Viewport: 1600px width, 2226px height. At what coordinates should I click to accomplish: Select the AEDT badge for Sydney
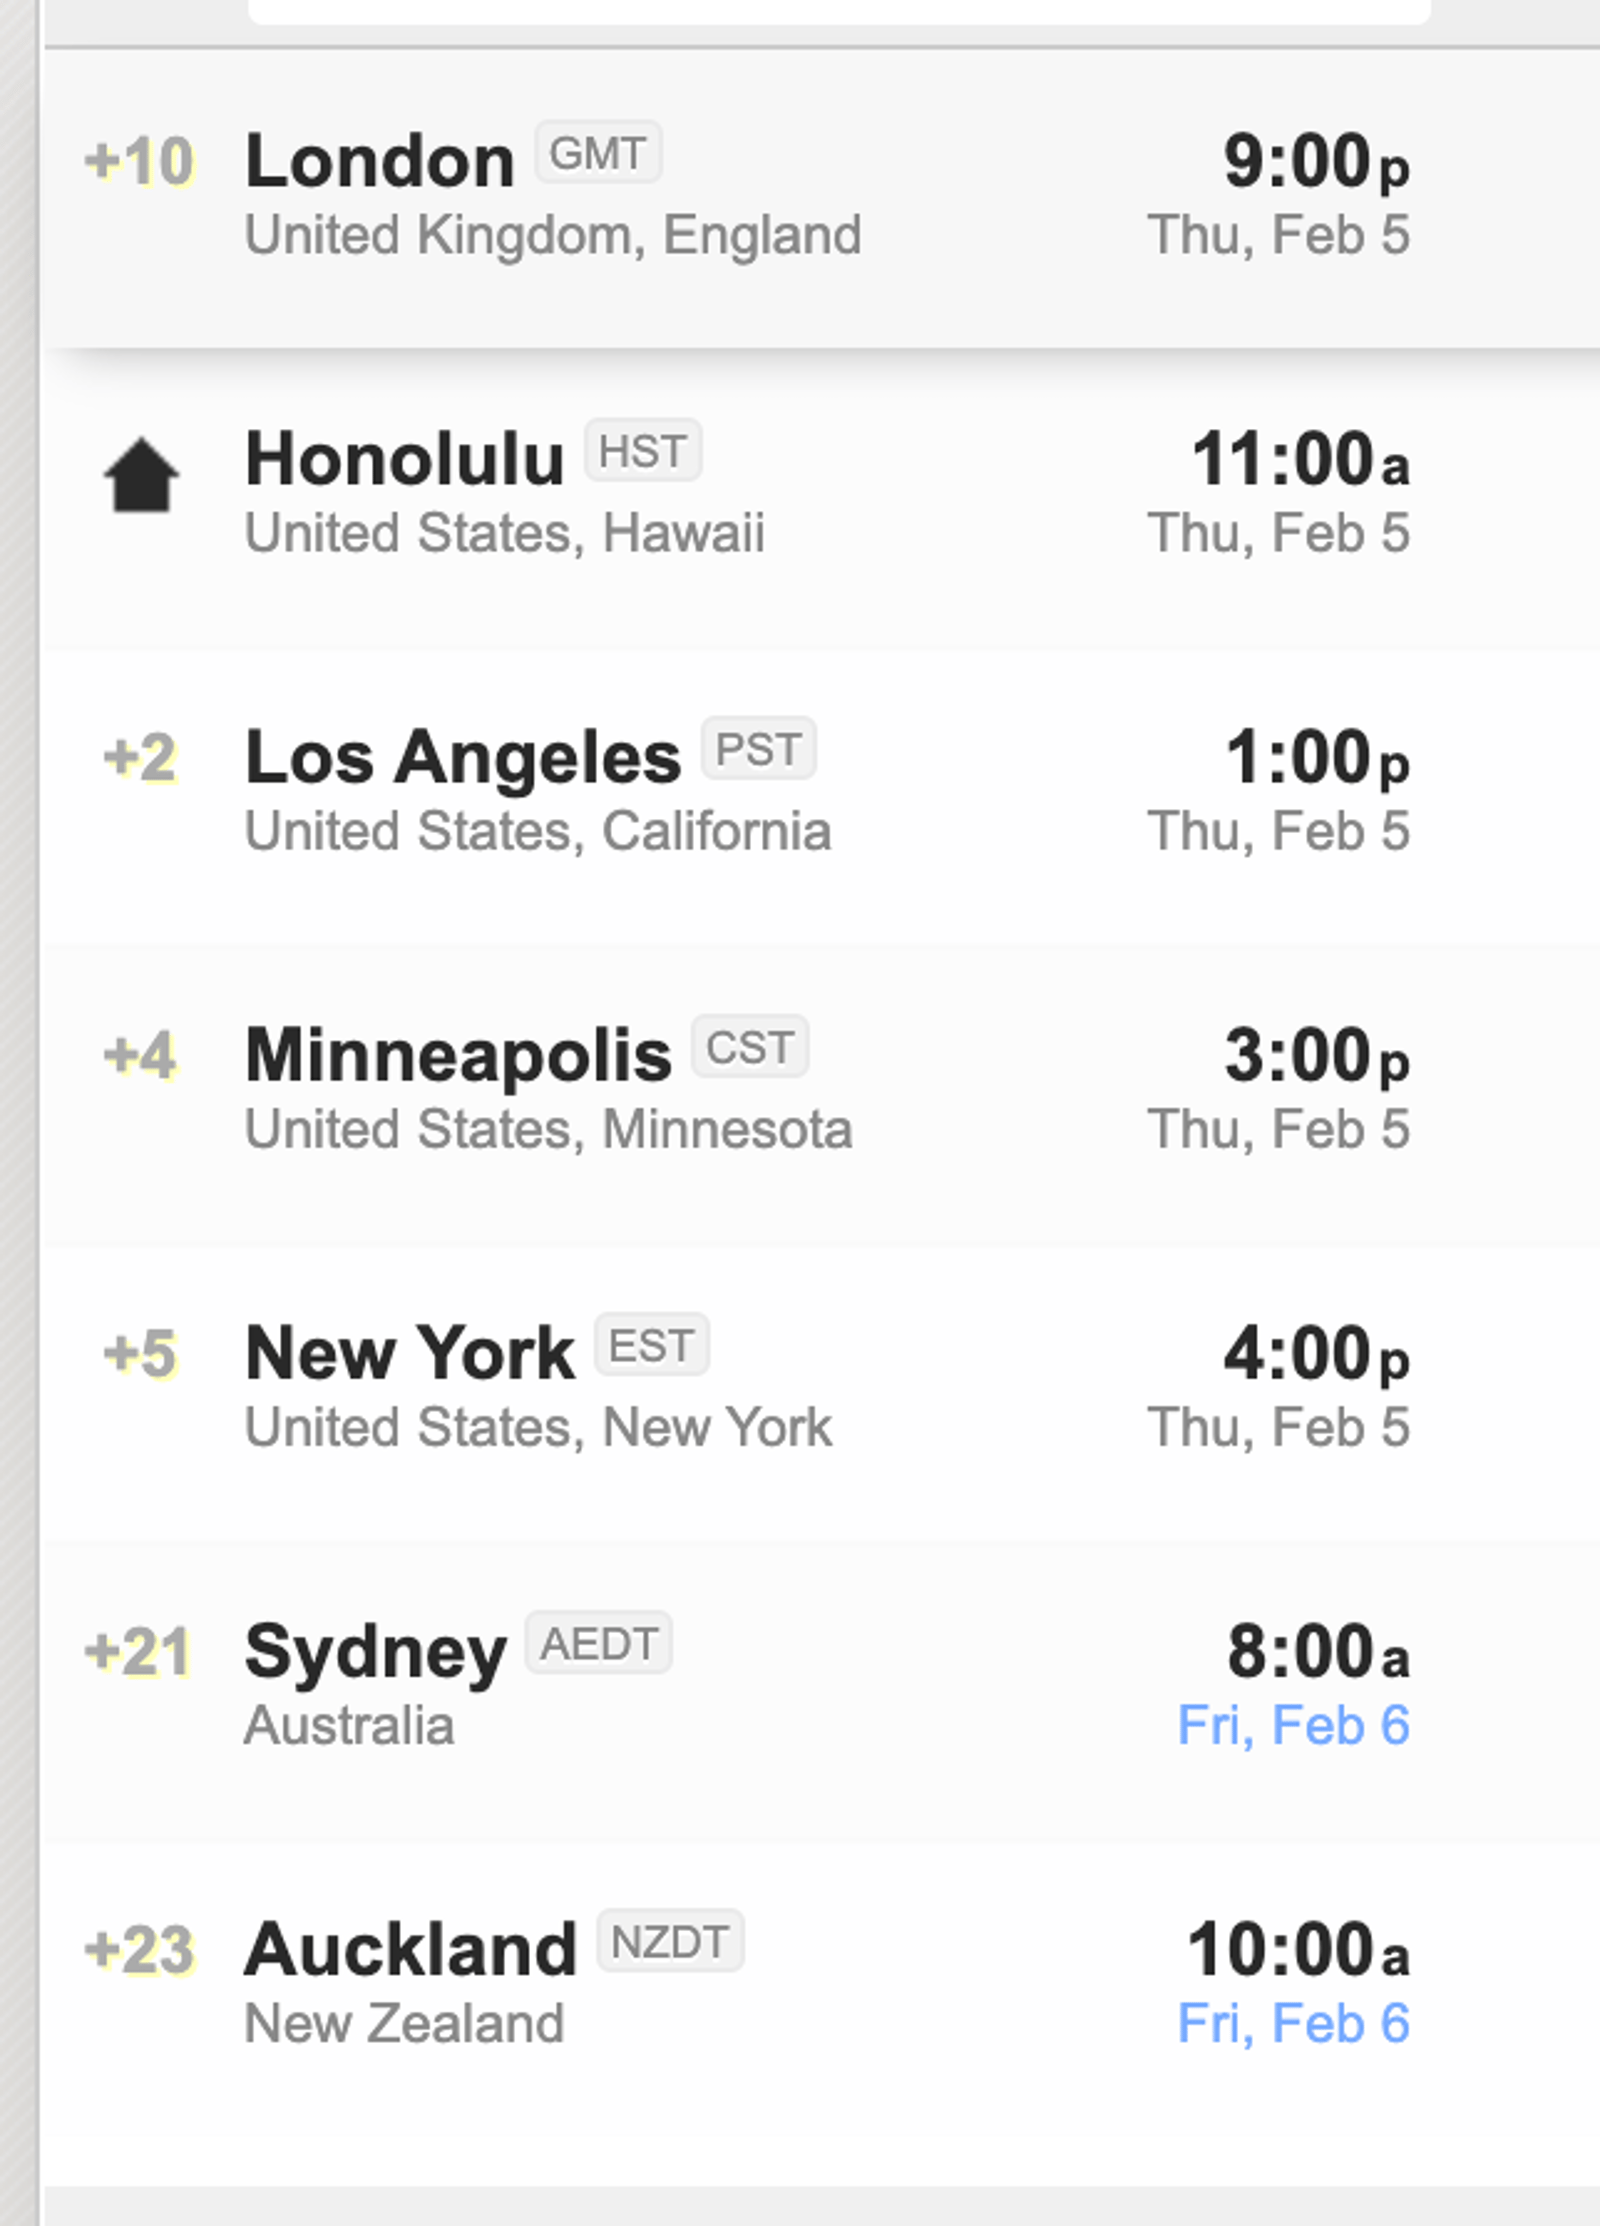point(598,1643)
